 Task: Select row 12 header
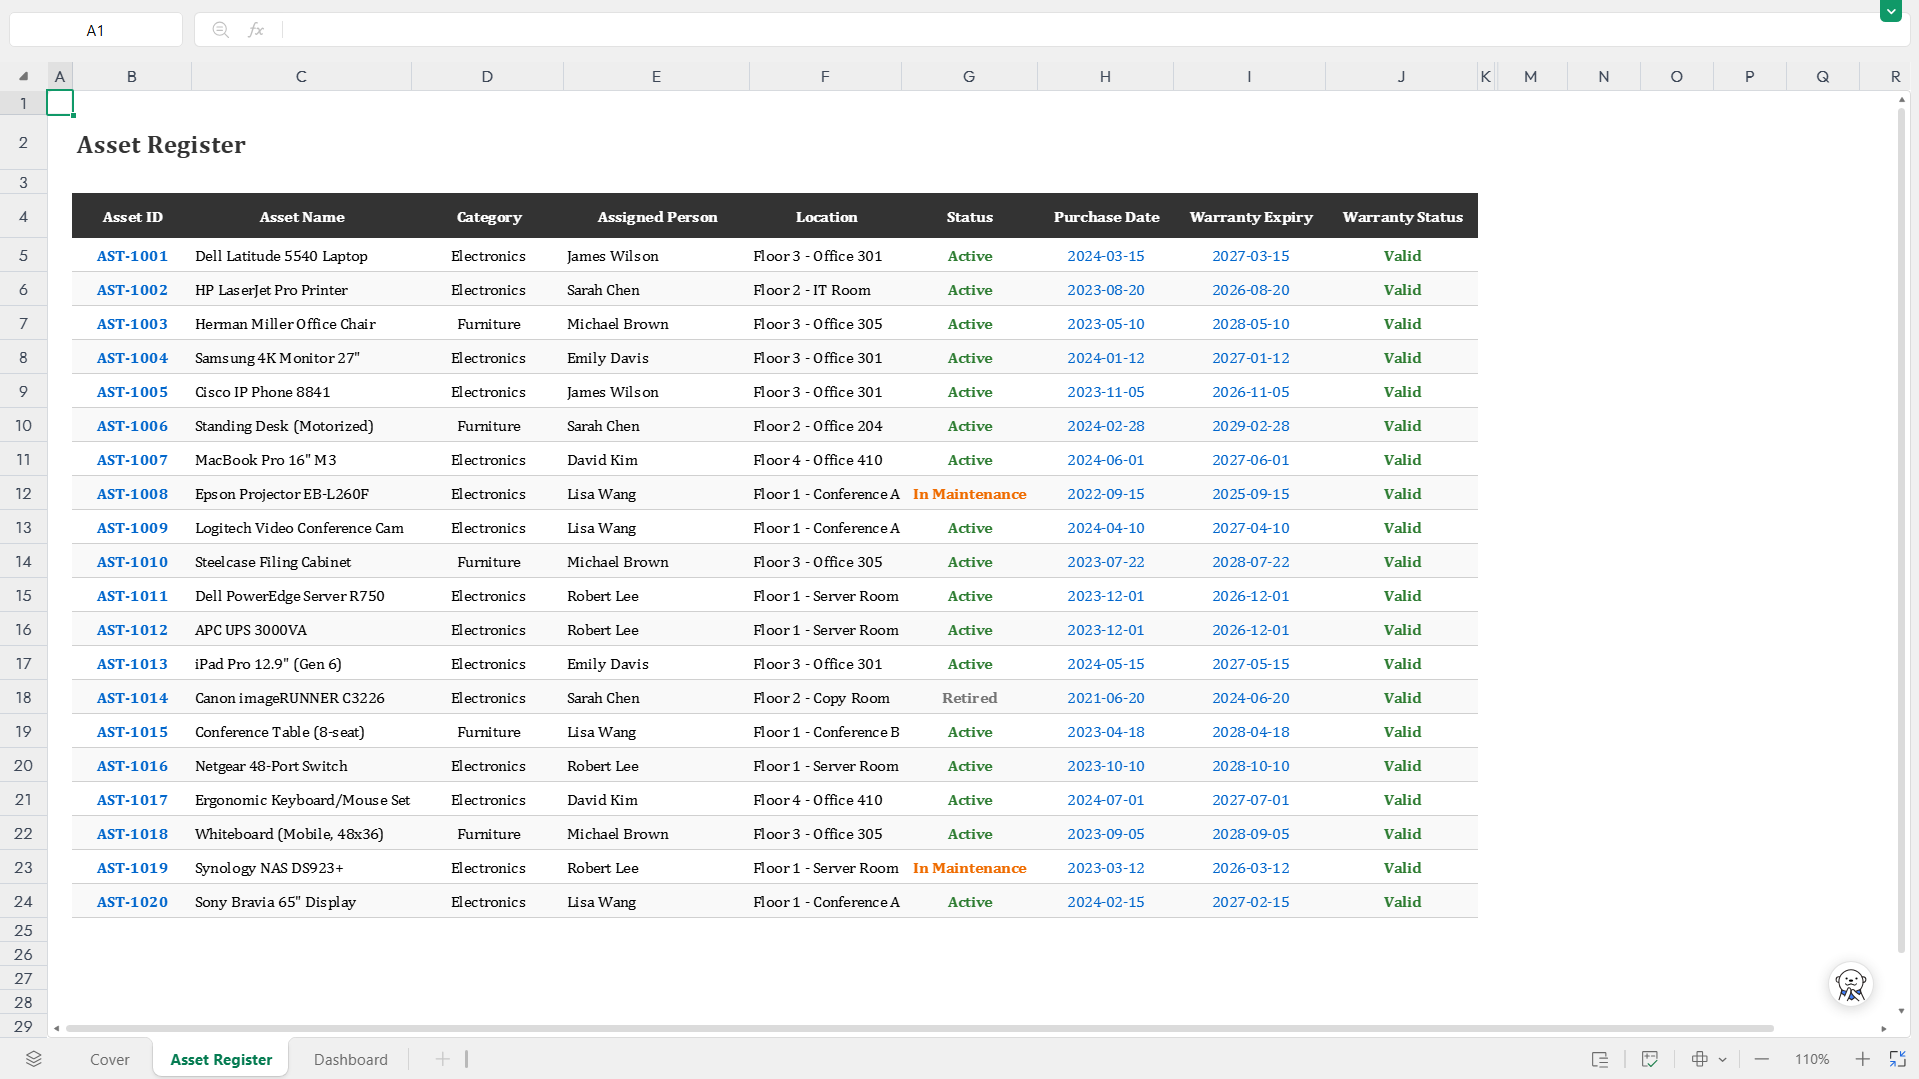coord(23,493)
